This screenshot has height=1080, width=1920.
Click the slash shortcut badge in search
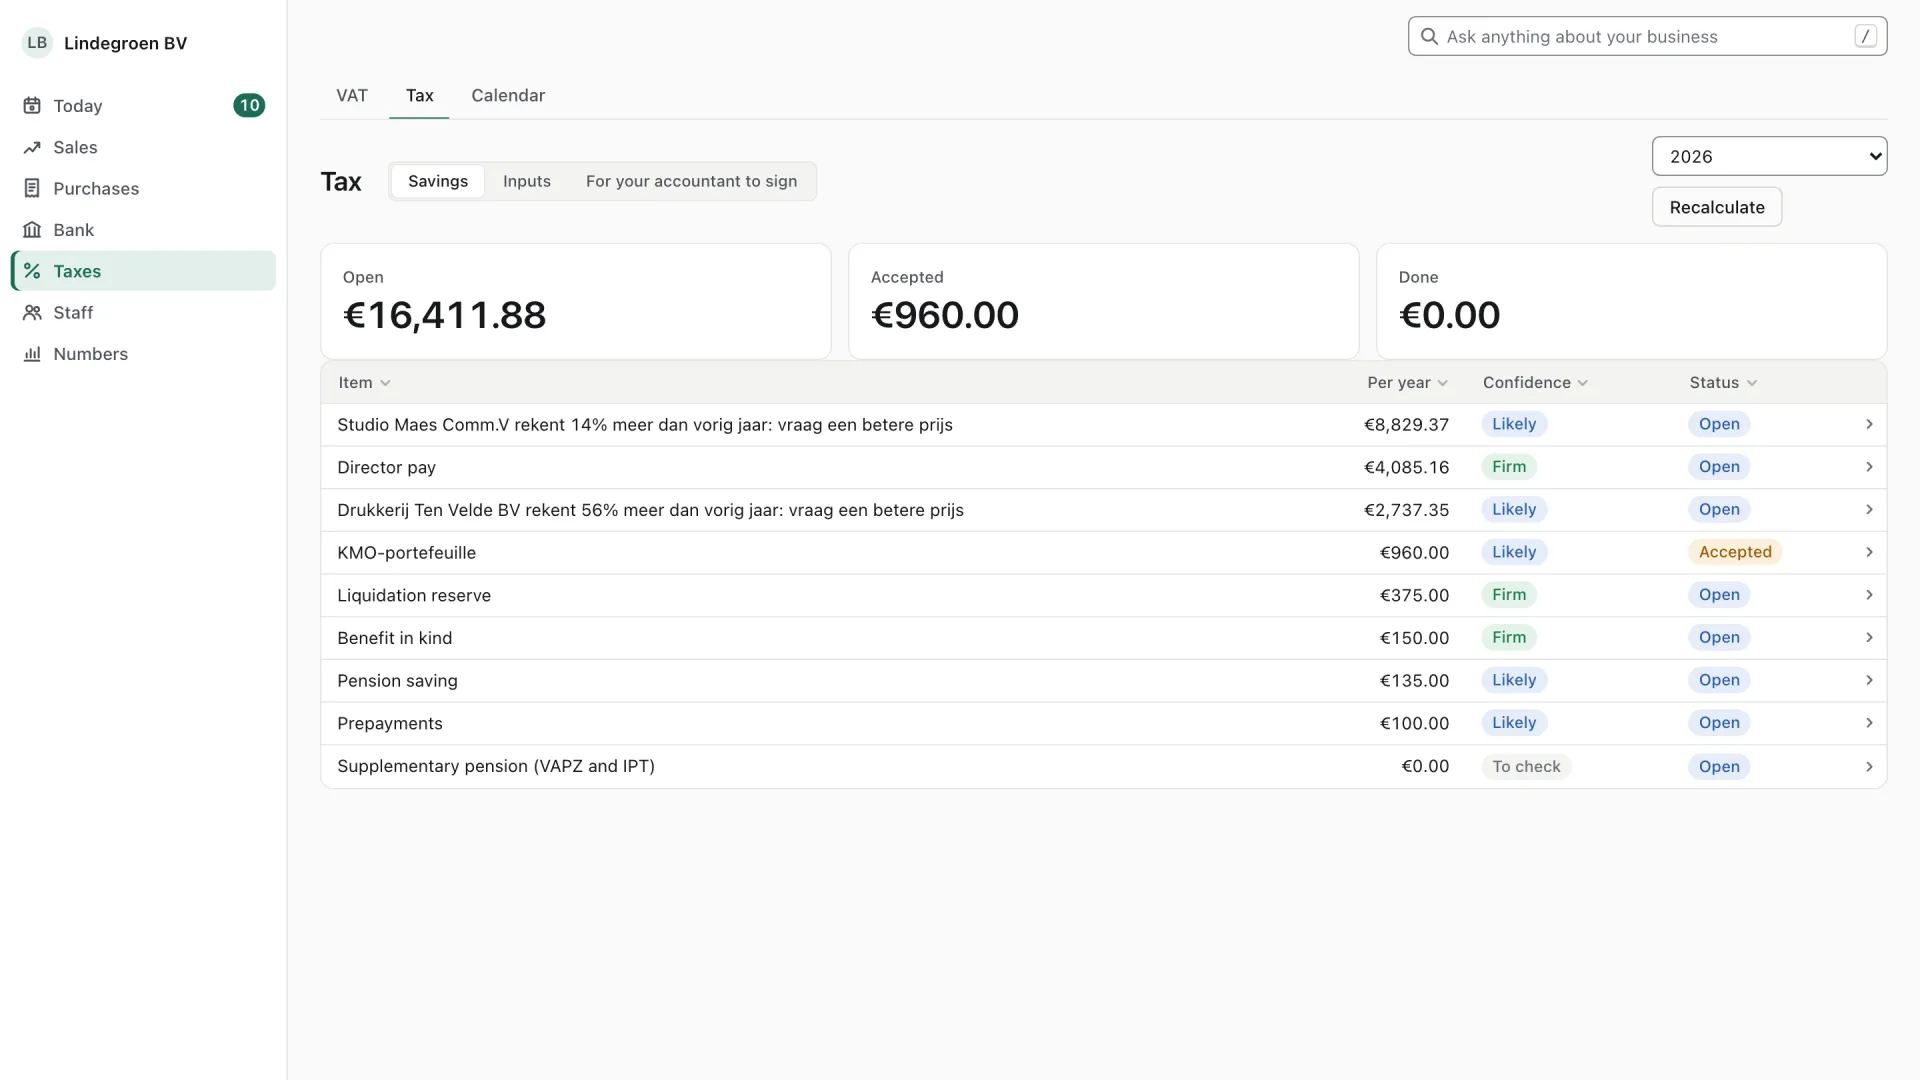coord(1865,36)
